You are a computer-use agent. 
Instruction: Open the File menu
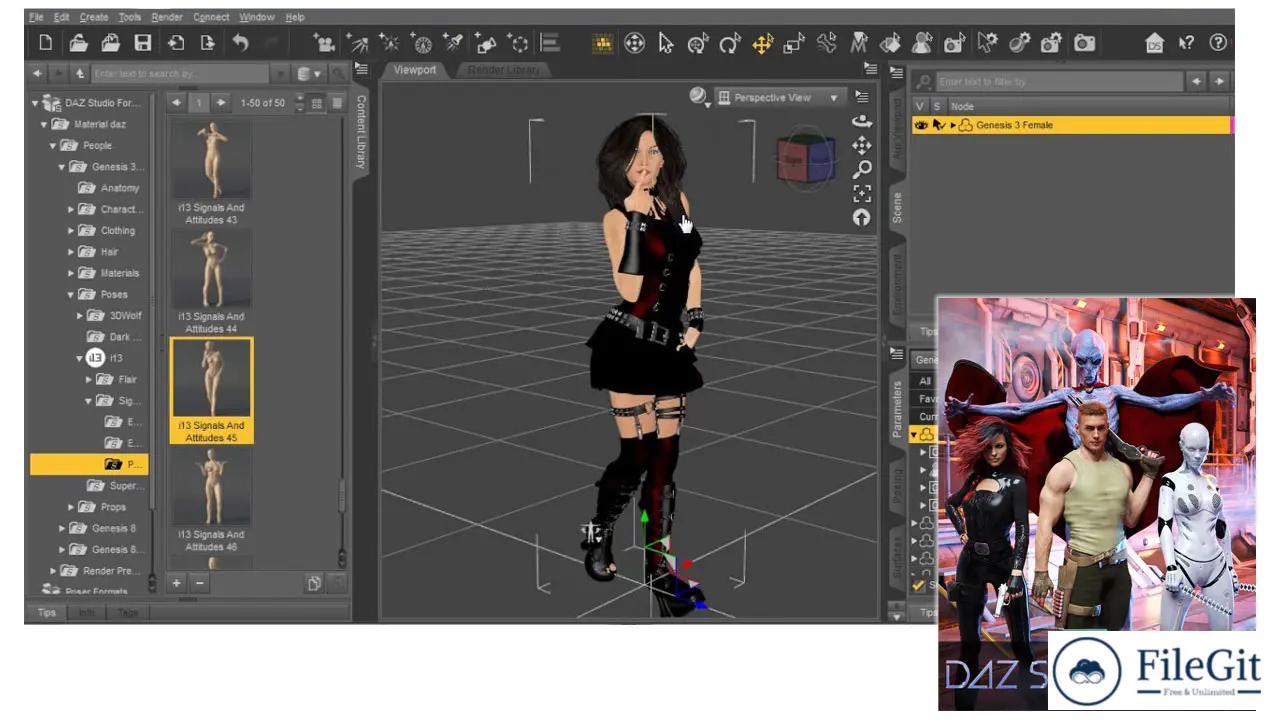tap(36, 17)
